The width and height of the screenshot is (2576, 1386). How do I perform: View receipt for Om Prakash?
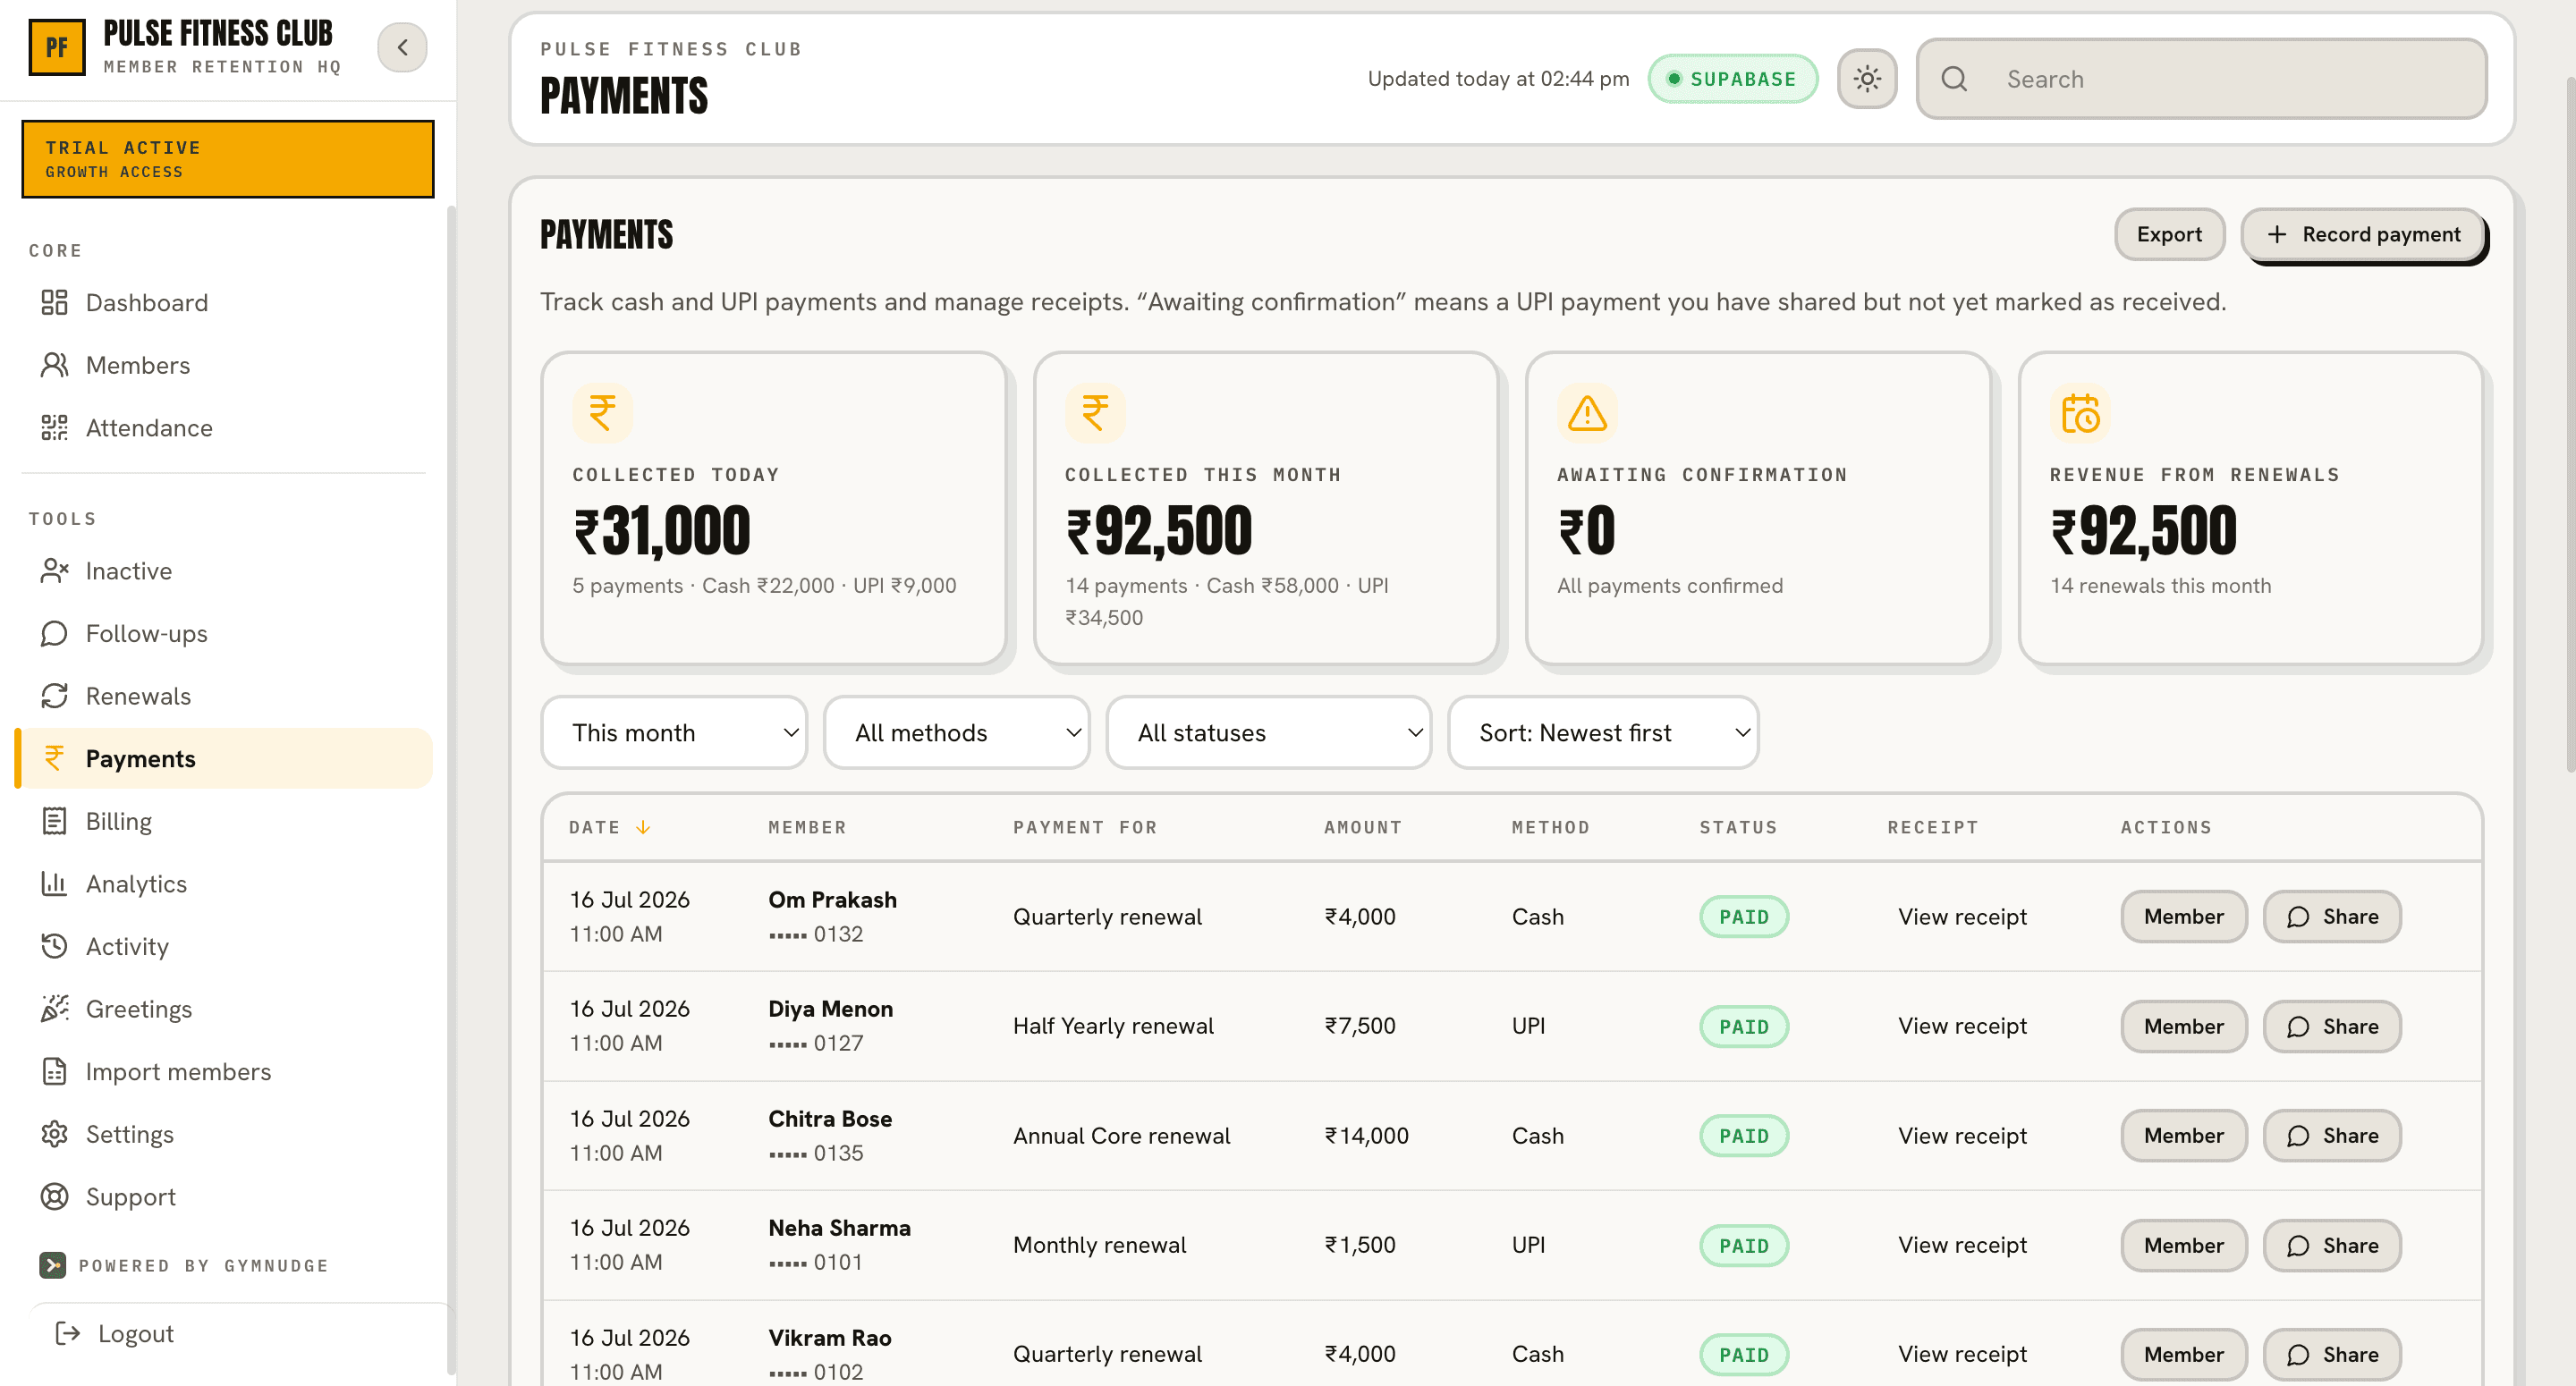[1962, 917]
